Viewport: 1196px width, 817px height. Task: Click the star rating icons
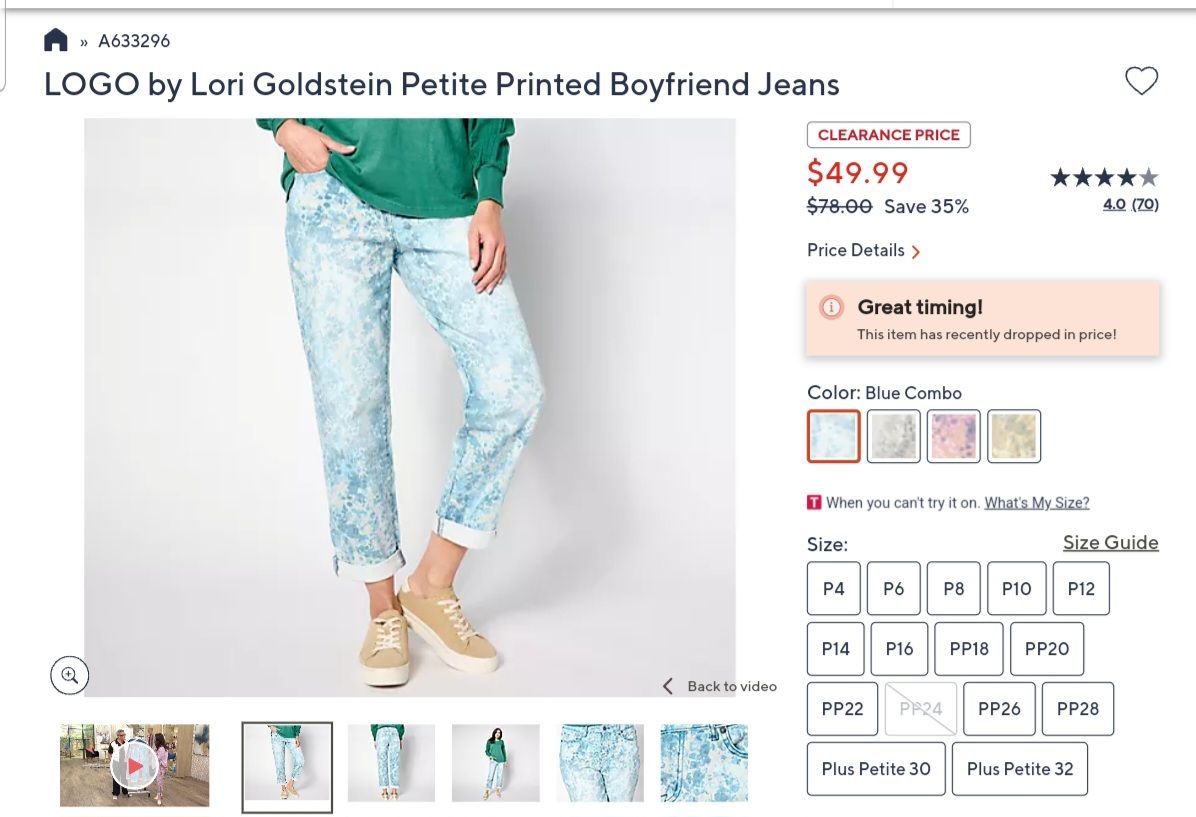(x=1104, y=178)
